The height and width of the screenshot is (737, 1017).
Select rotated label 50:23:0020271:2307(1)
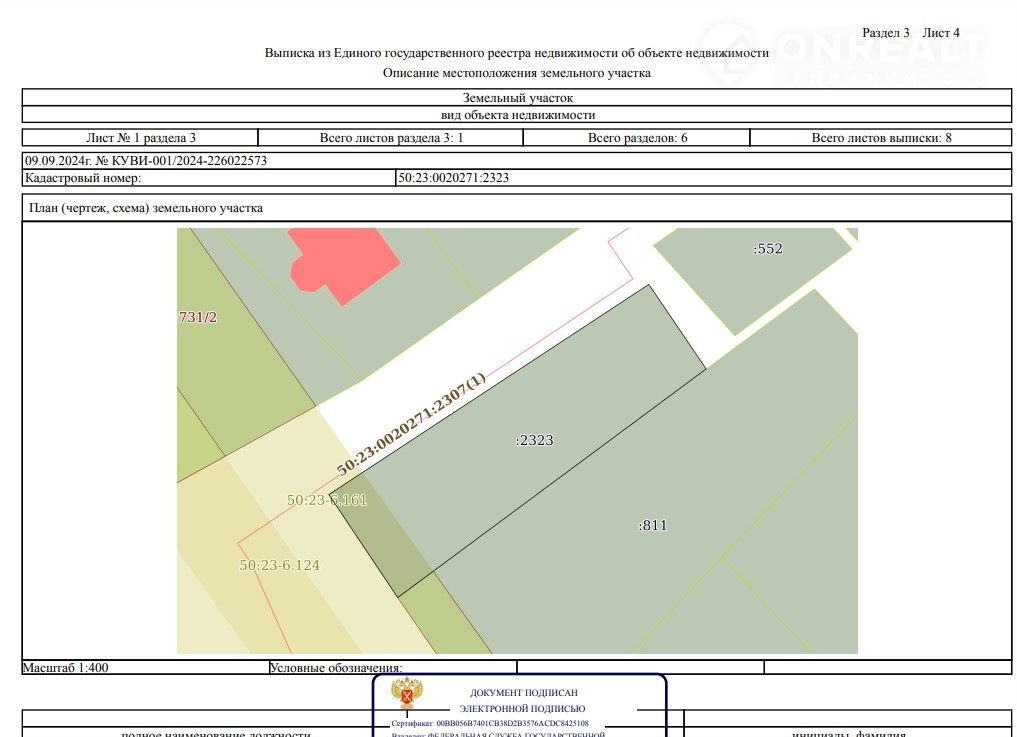[411, 424]
